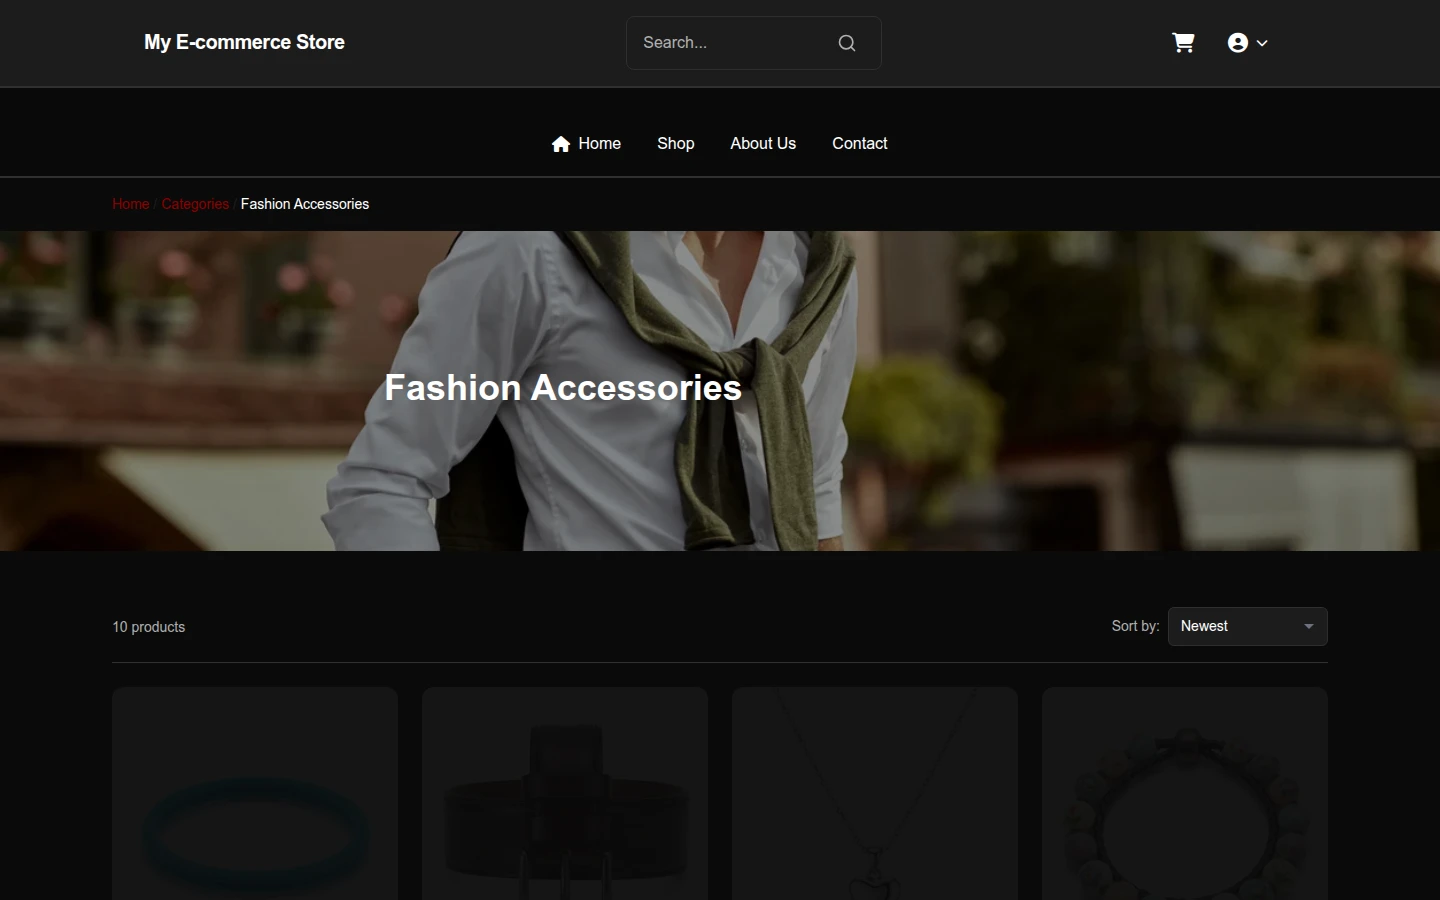Open the shopping cart icon

[x=1183, y=43]
